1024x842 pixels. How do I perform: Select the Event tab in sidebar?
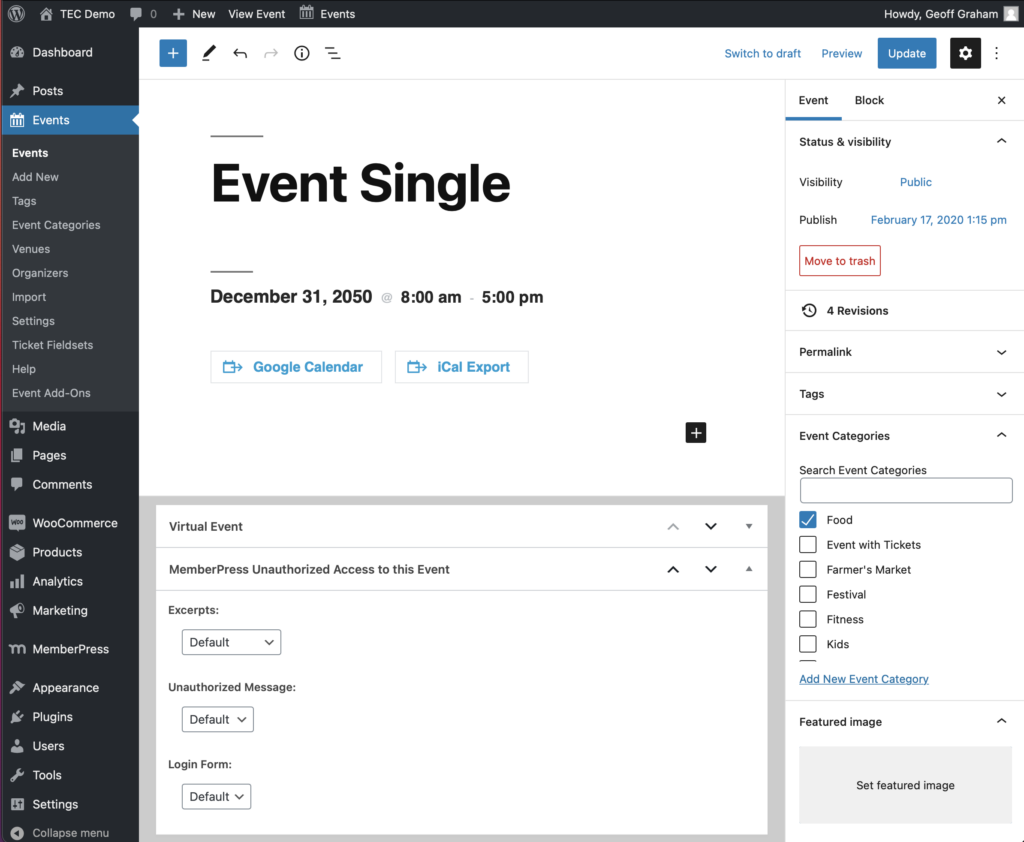813,100
